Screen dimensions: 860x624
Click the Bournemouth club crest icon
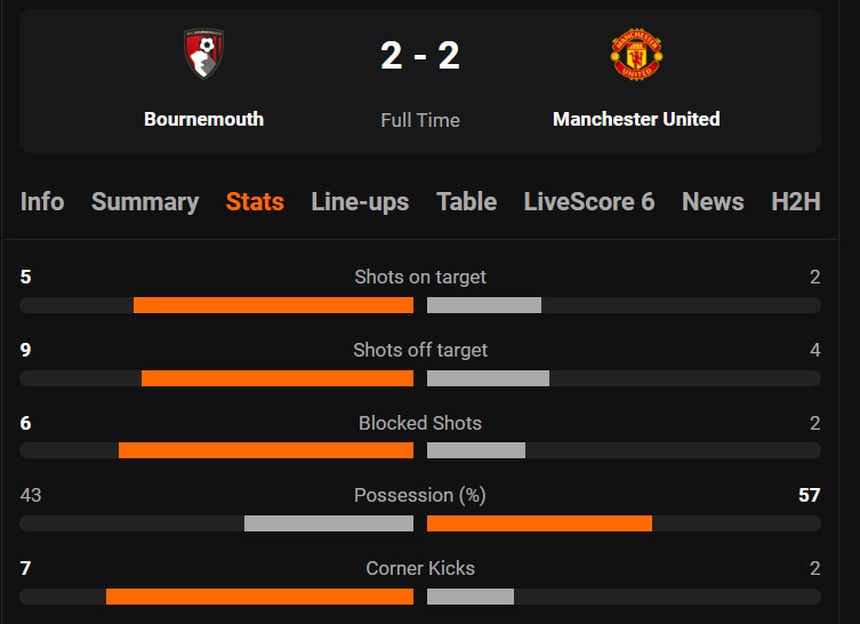(204, 54)
